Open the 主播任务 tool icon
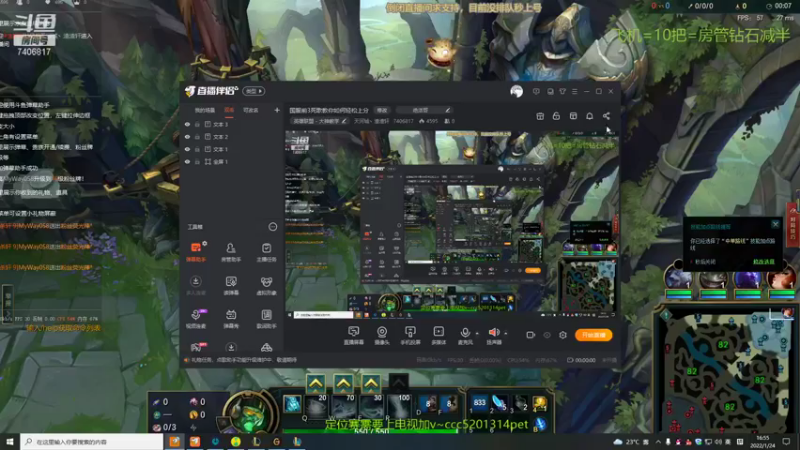The width and height of the screenshot is (800, 450). coord(266,252)
